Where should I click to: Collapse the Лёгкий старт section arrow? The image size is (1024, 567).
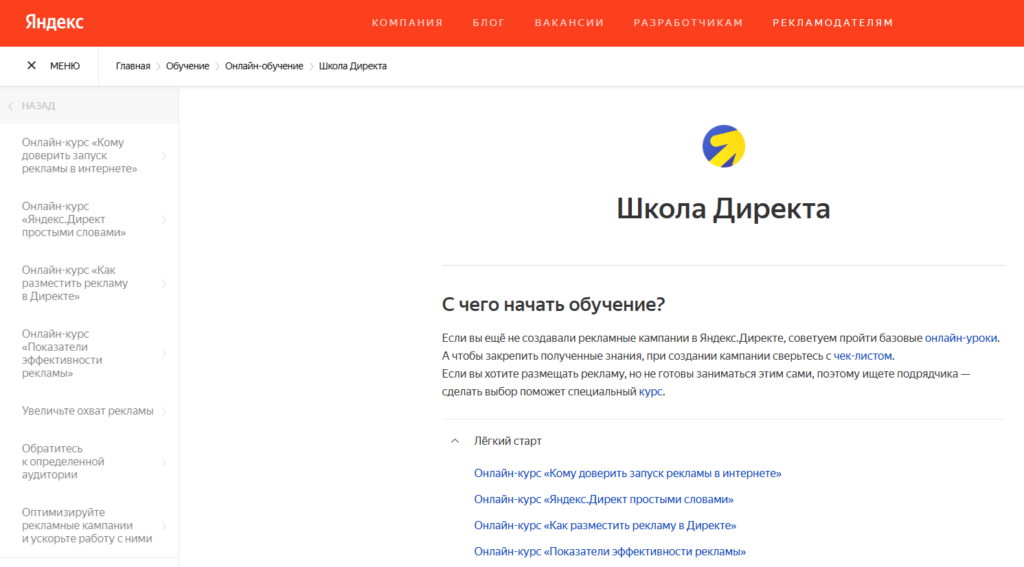point(455,441)
